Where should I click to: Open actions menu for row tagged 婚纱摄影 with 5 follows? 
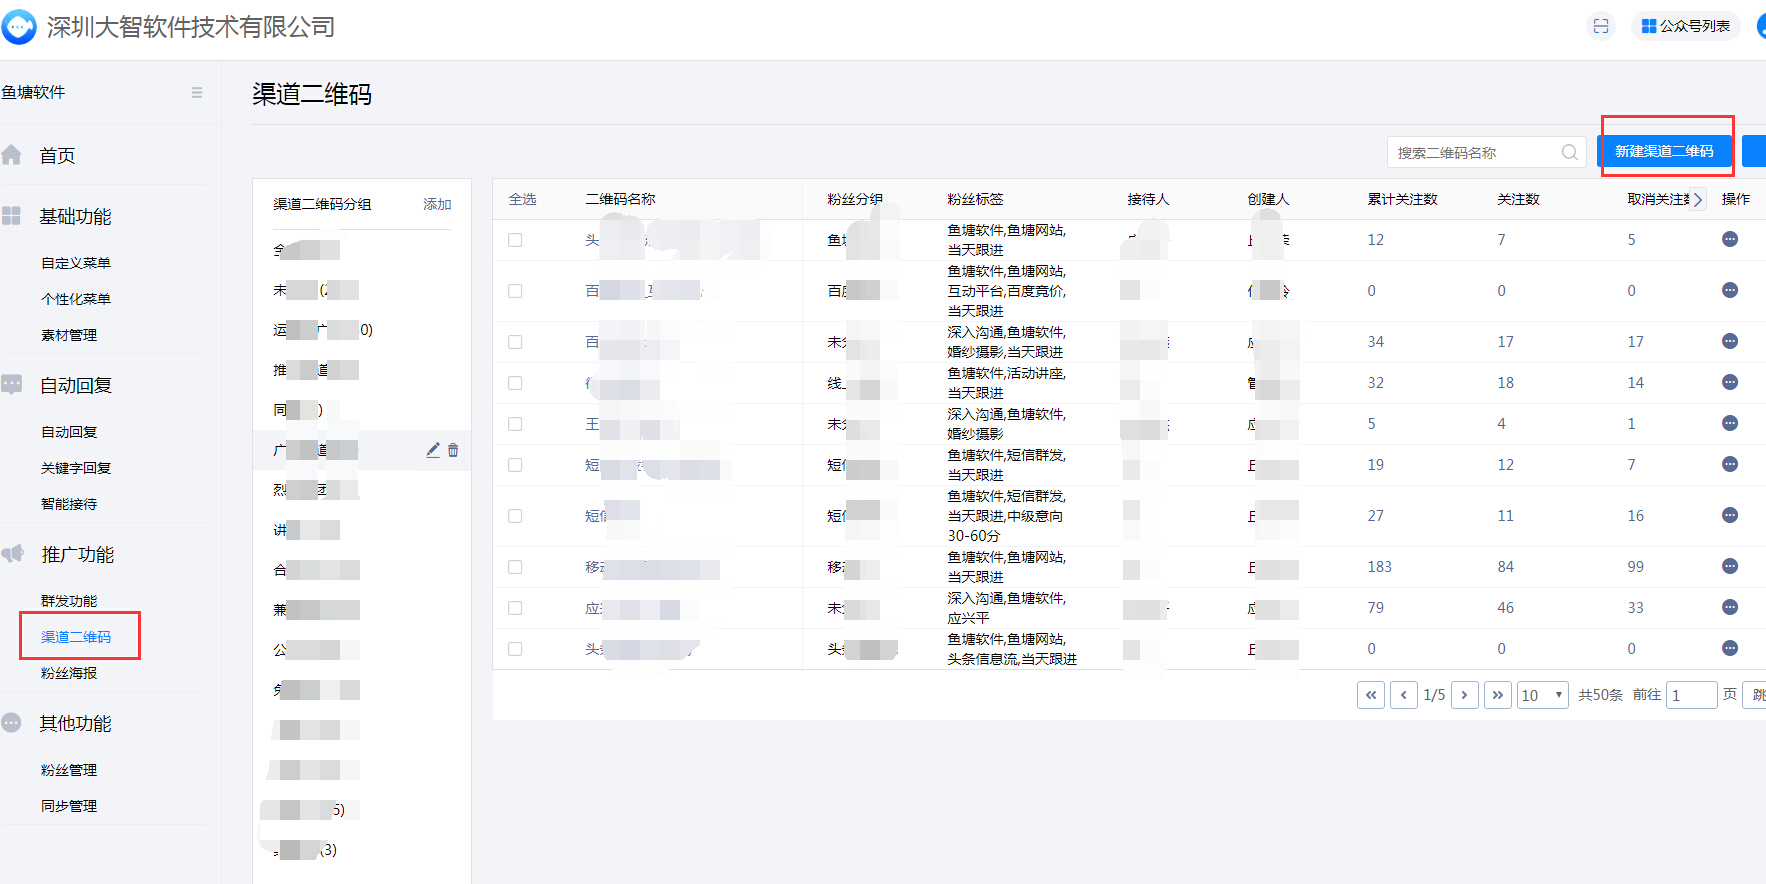coord(1730,423)
